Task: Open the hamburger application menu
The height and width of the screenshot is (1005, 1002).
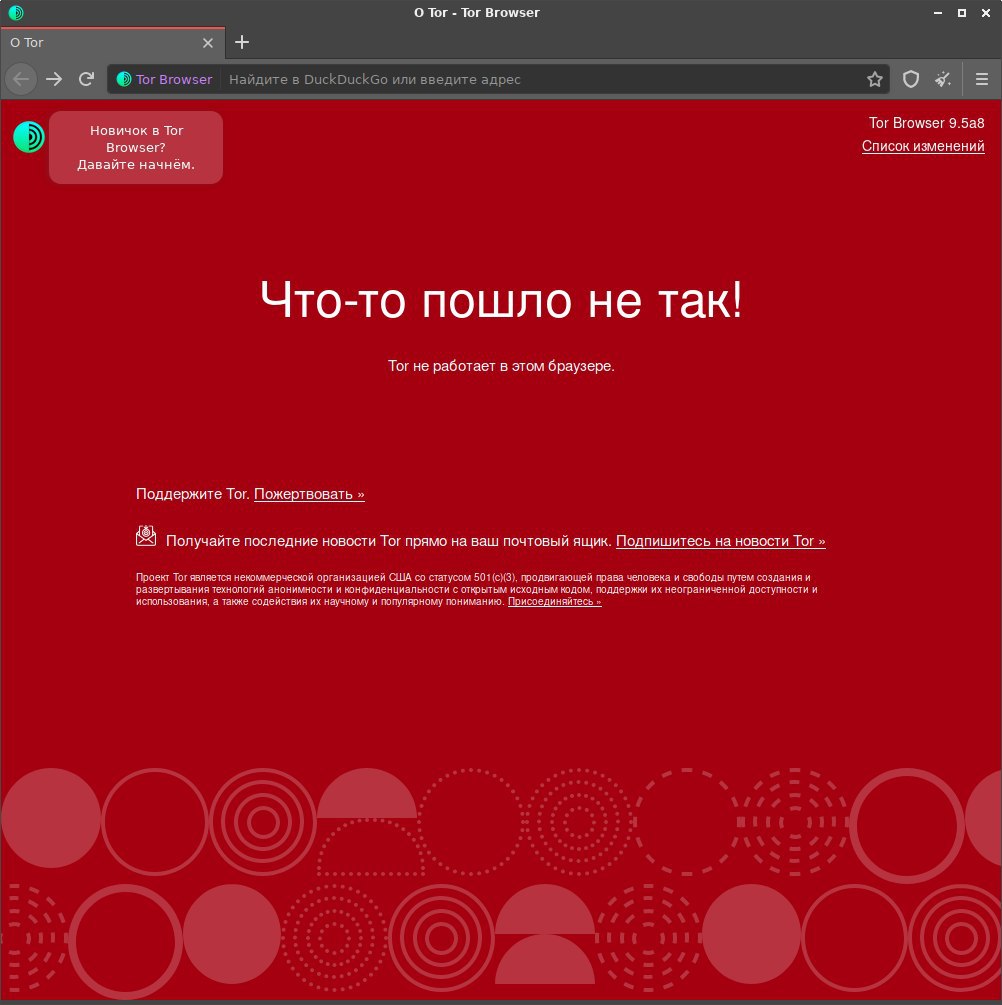Action: coord(981,79)
